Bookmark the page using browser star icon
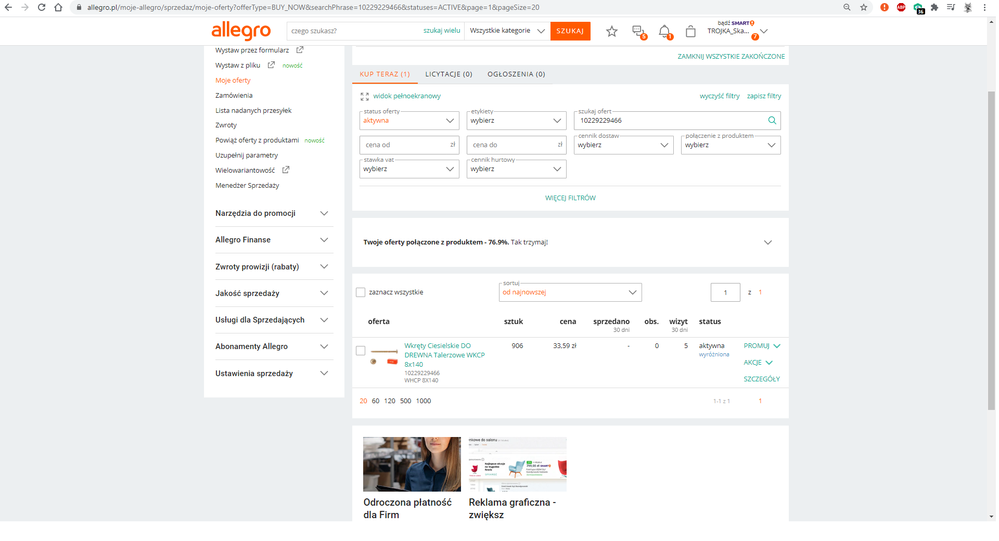Viewport: 999px width, 541px height. tap(863, 7)
